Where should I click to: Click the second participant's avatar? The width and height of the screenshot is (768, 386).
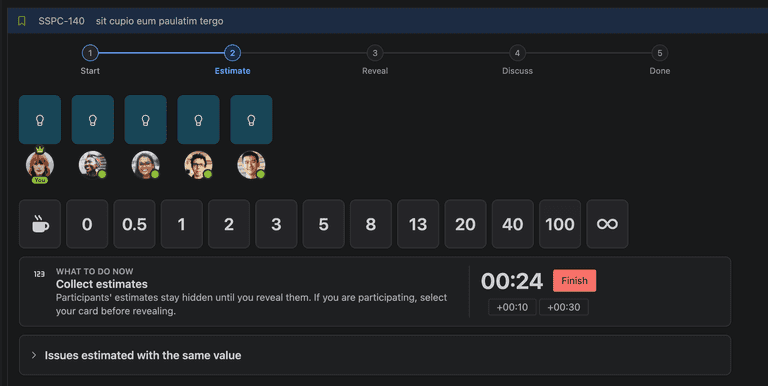coord(93,165)
